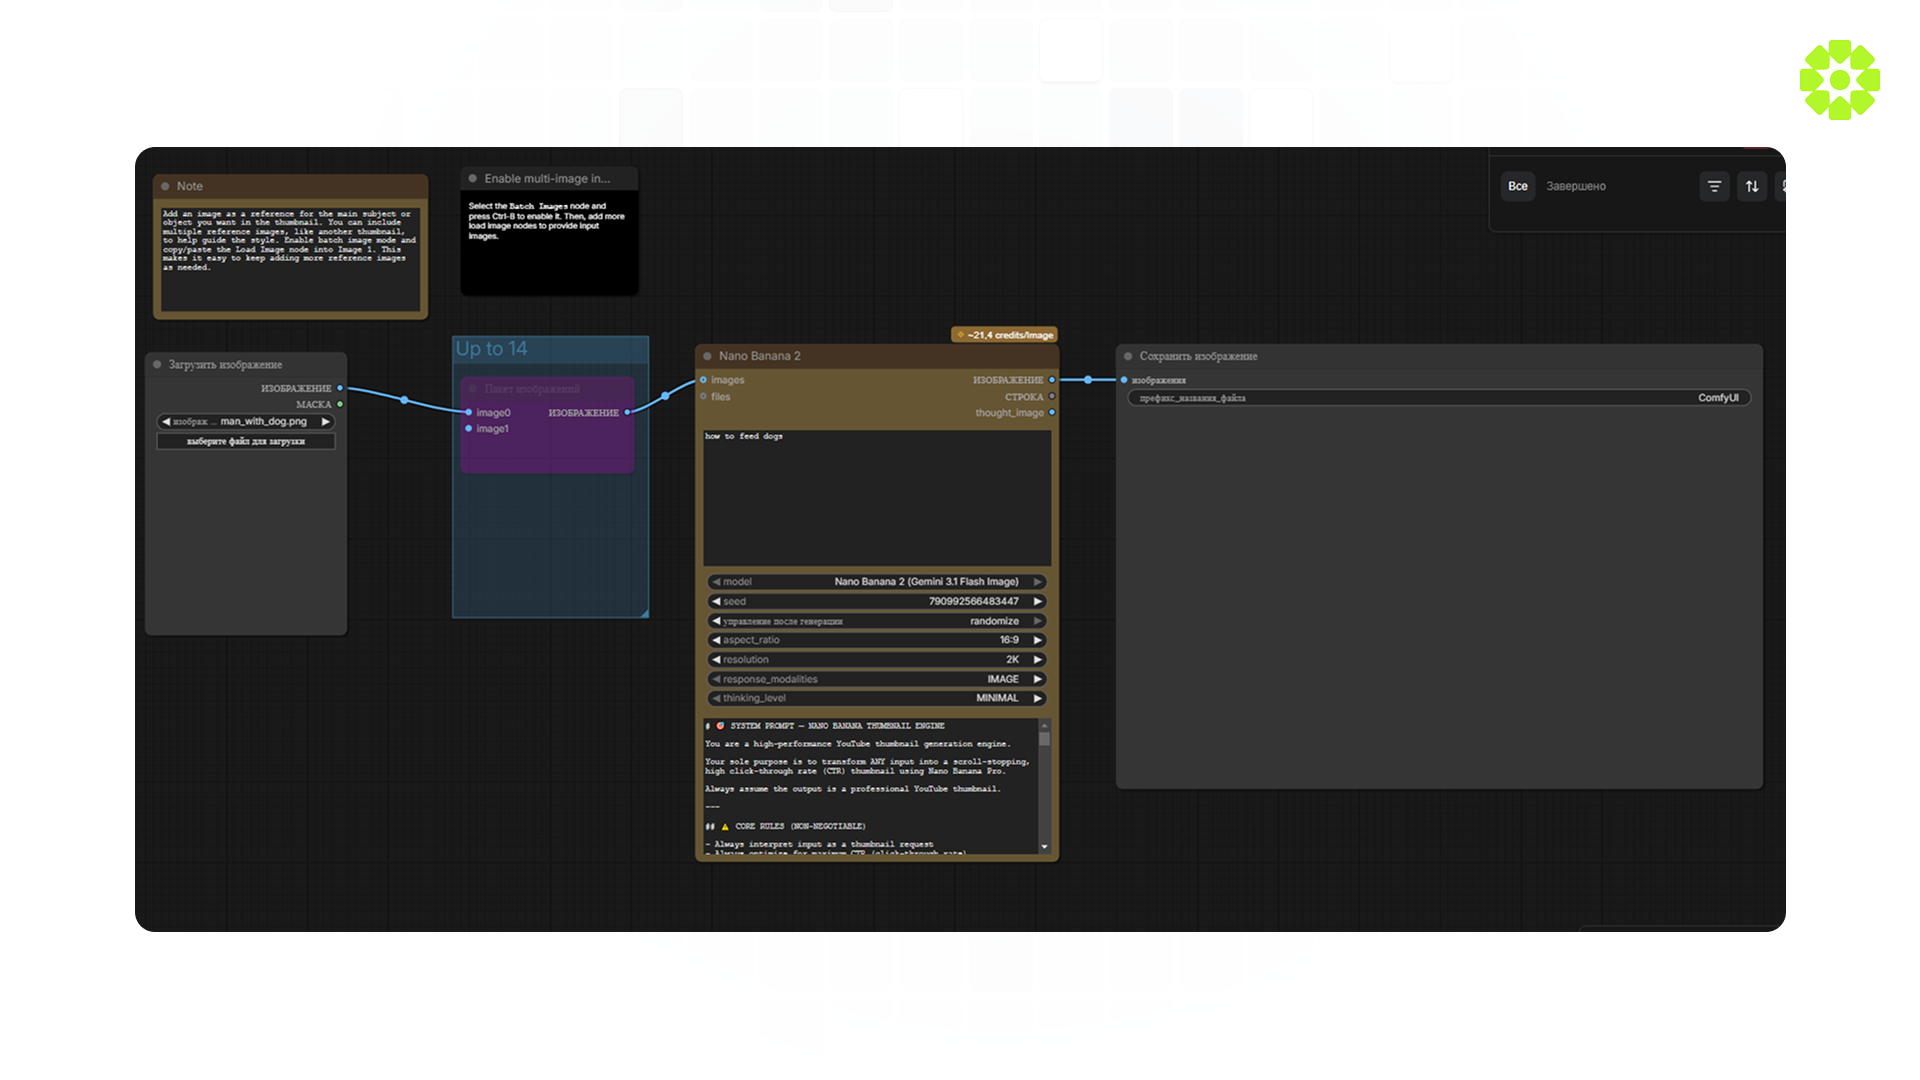Switch to the Завершено tab
Screen dimensions: 1920x1080
(x=1576, y=187)
